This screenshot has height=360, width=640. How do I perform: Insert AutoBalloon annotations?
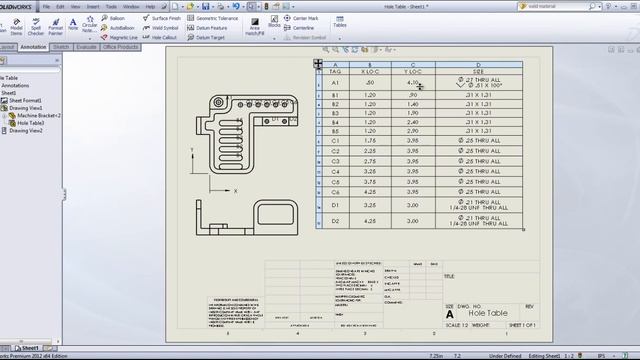tap(118, 28)
